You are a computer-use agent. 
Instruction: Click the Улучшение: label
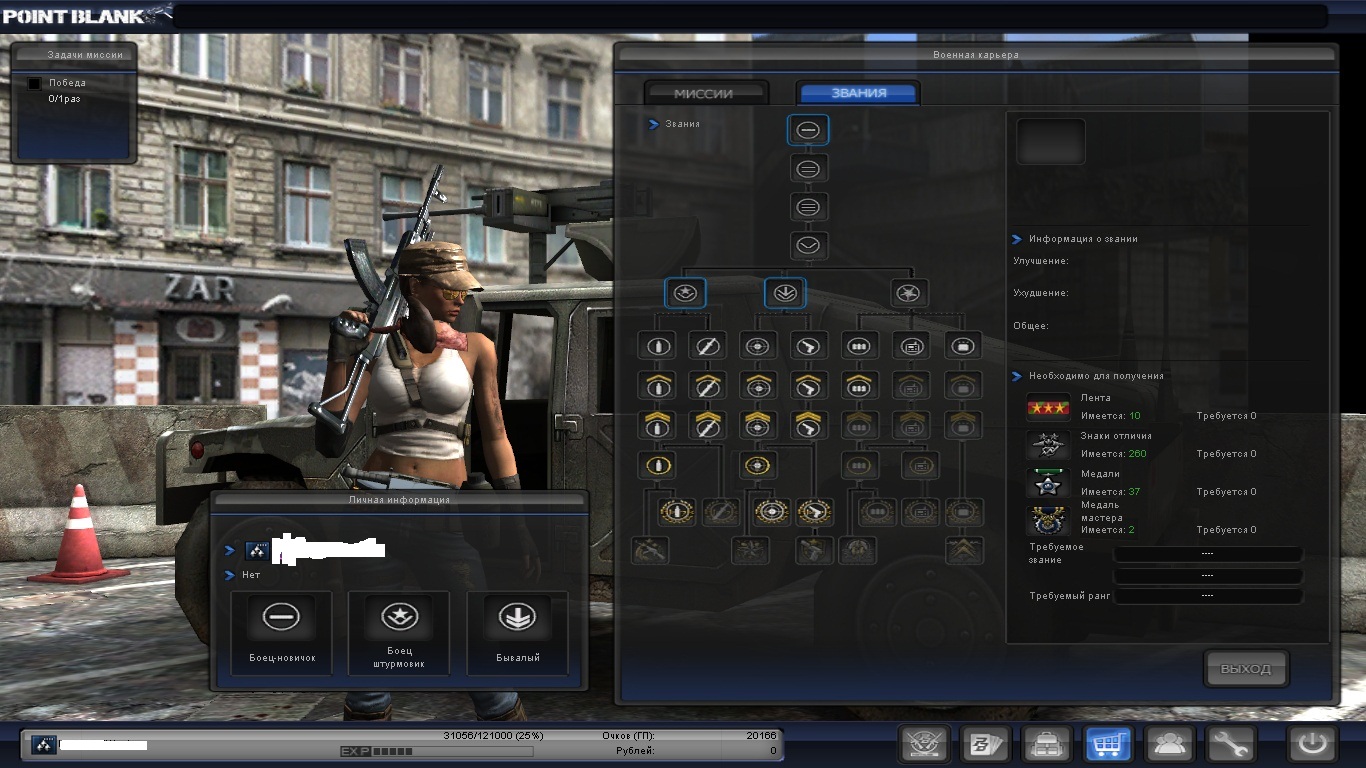tap(1039, 261)
